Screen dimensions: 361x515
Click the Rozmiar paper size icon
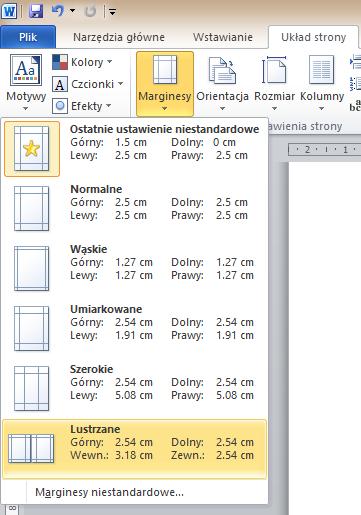(274, 70)
